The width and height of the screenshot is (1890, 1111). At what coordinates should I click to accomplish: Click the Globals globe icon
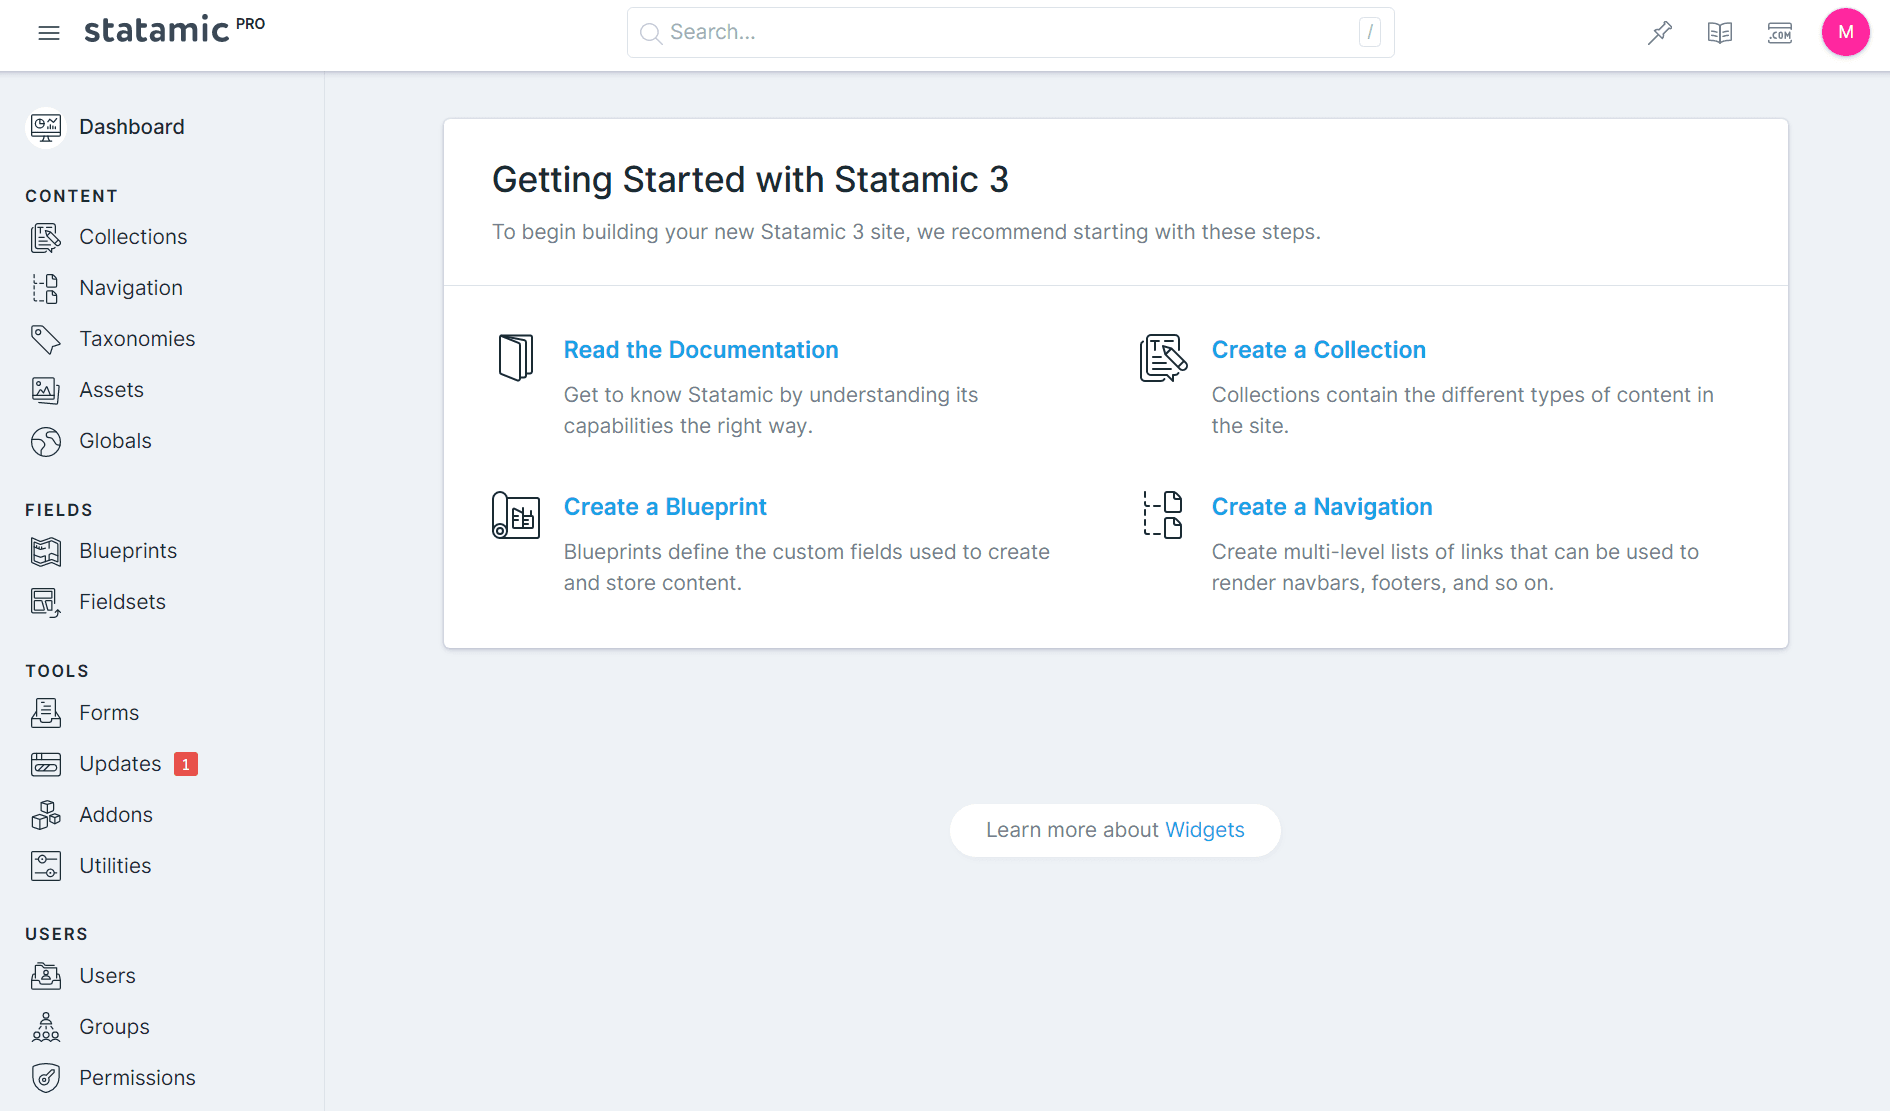[x=46, y=441]
